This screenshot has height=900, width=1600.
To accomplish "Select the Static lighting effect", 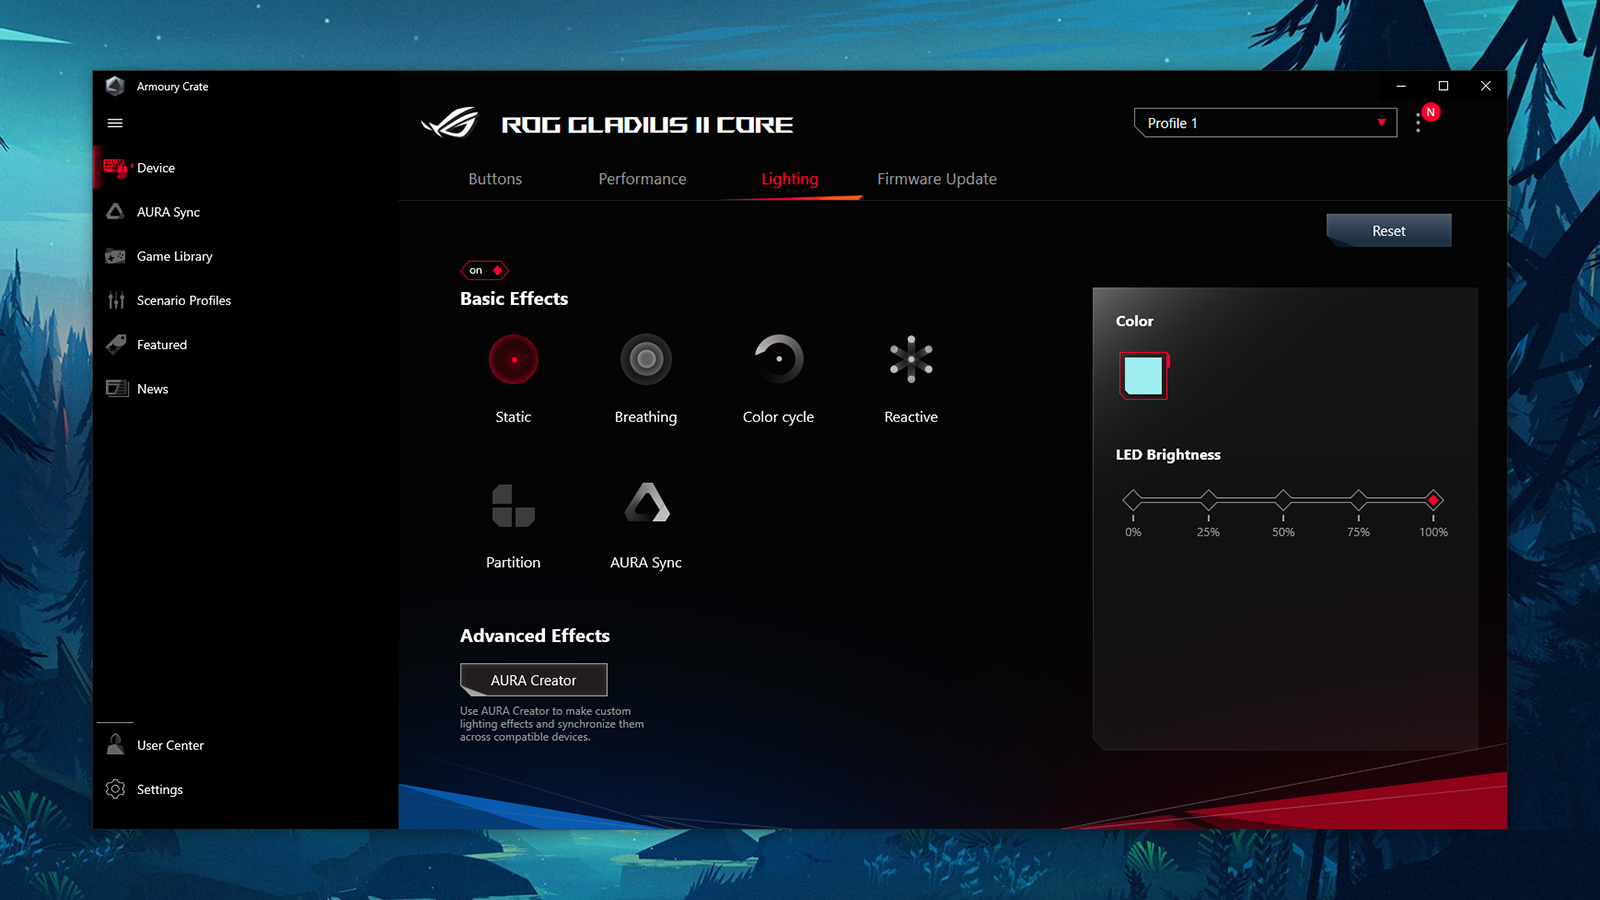I will 513,359.
